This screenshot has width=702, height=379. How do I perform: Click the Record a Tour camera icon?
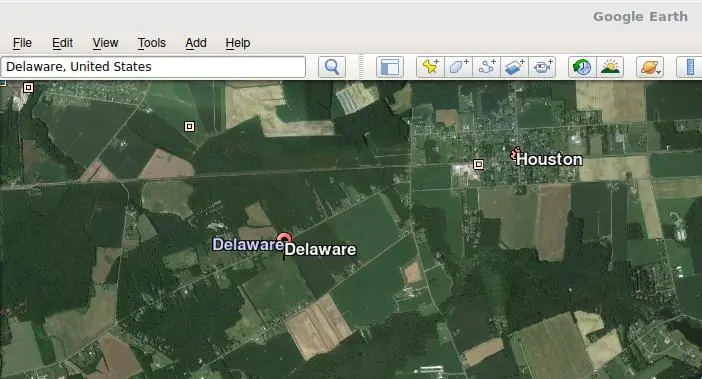(543, 67)
